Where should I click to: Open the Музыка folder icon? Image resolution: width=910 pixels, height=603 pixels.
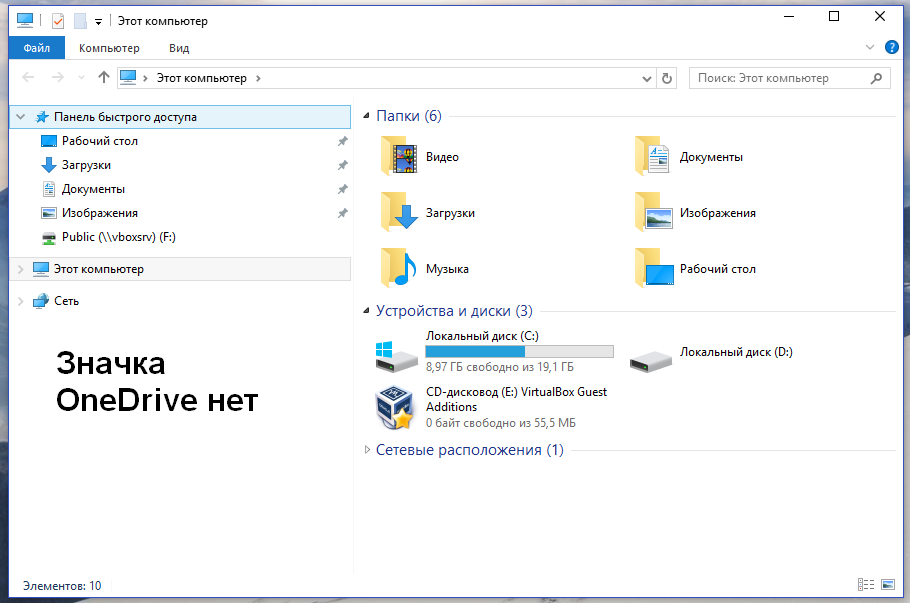click(x=399, y=269)
